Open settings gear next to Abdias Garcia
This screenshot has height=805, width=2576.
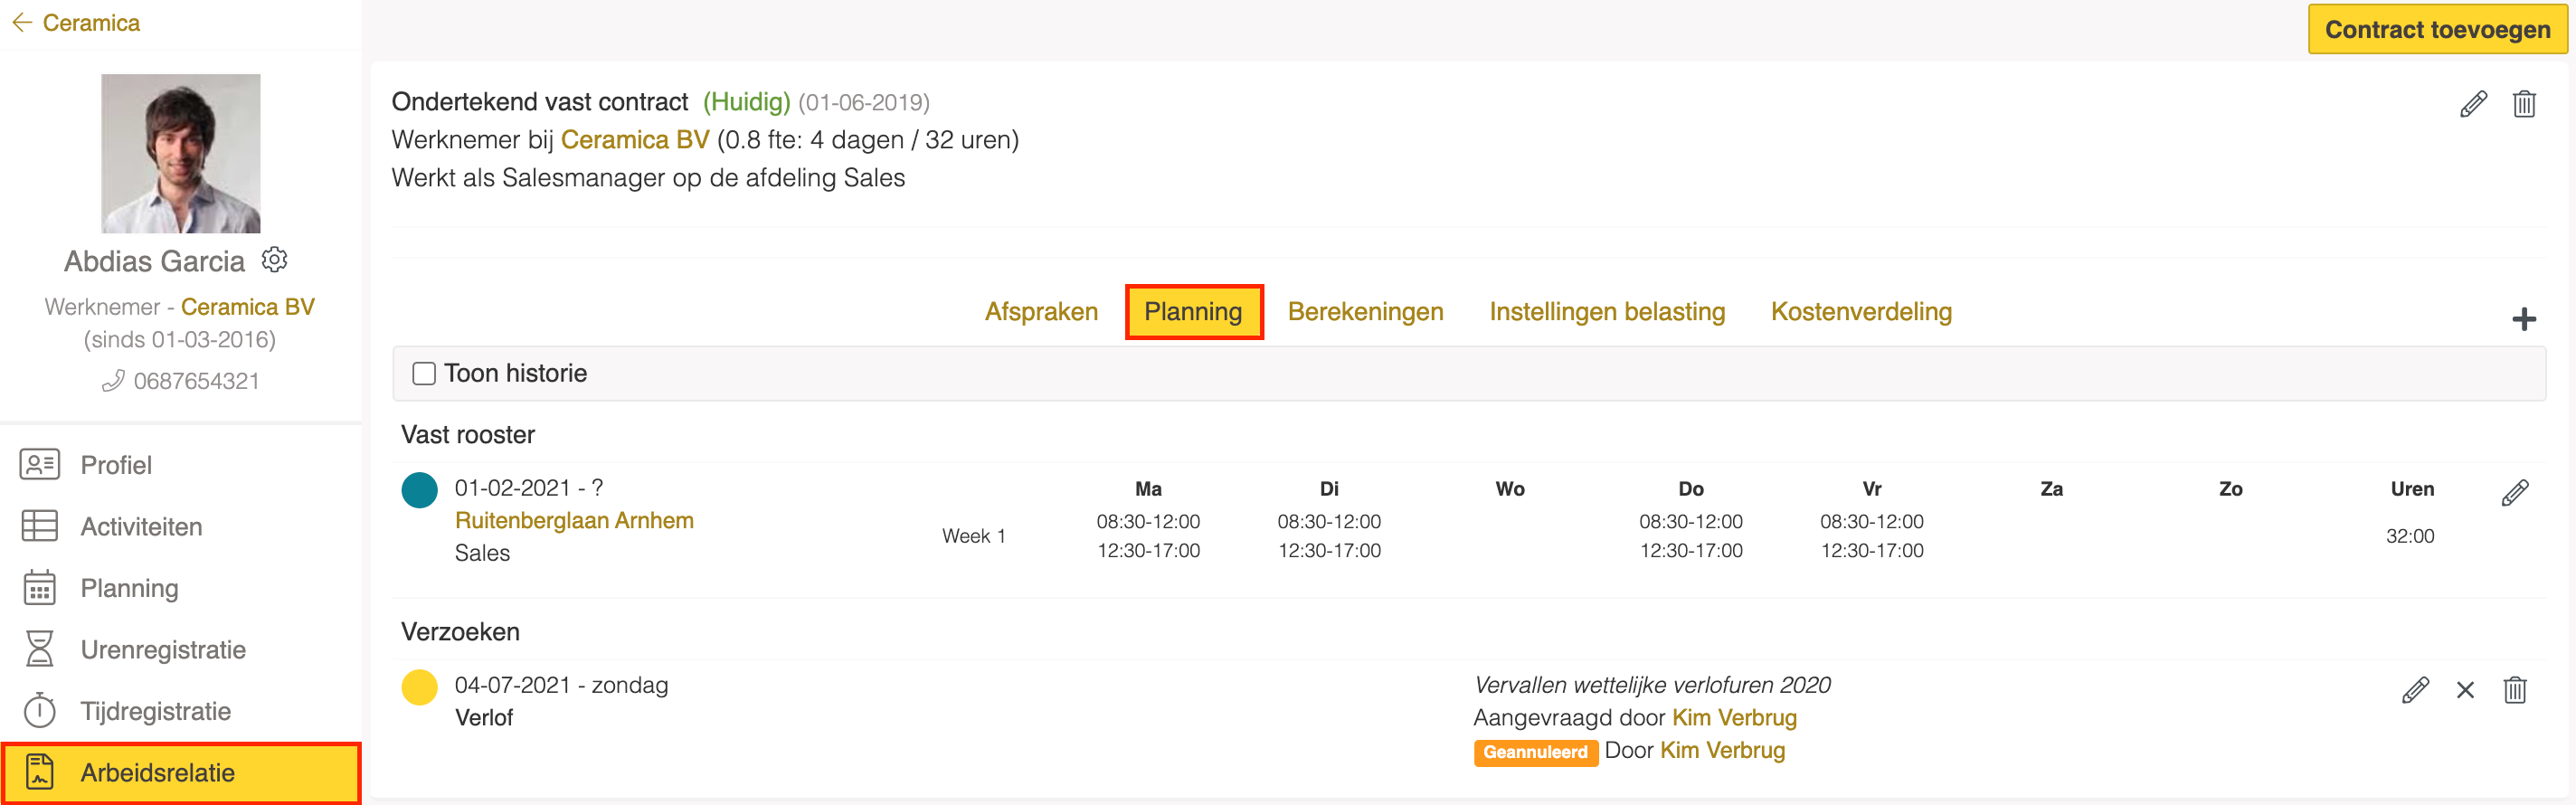274,260
